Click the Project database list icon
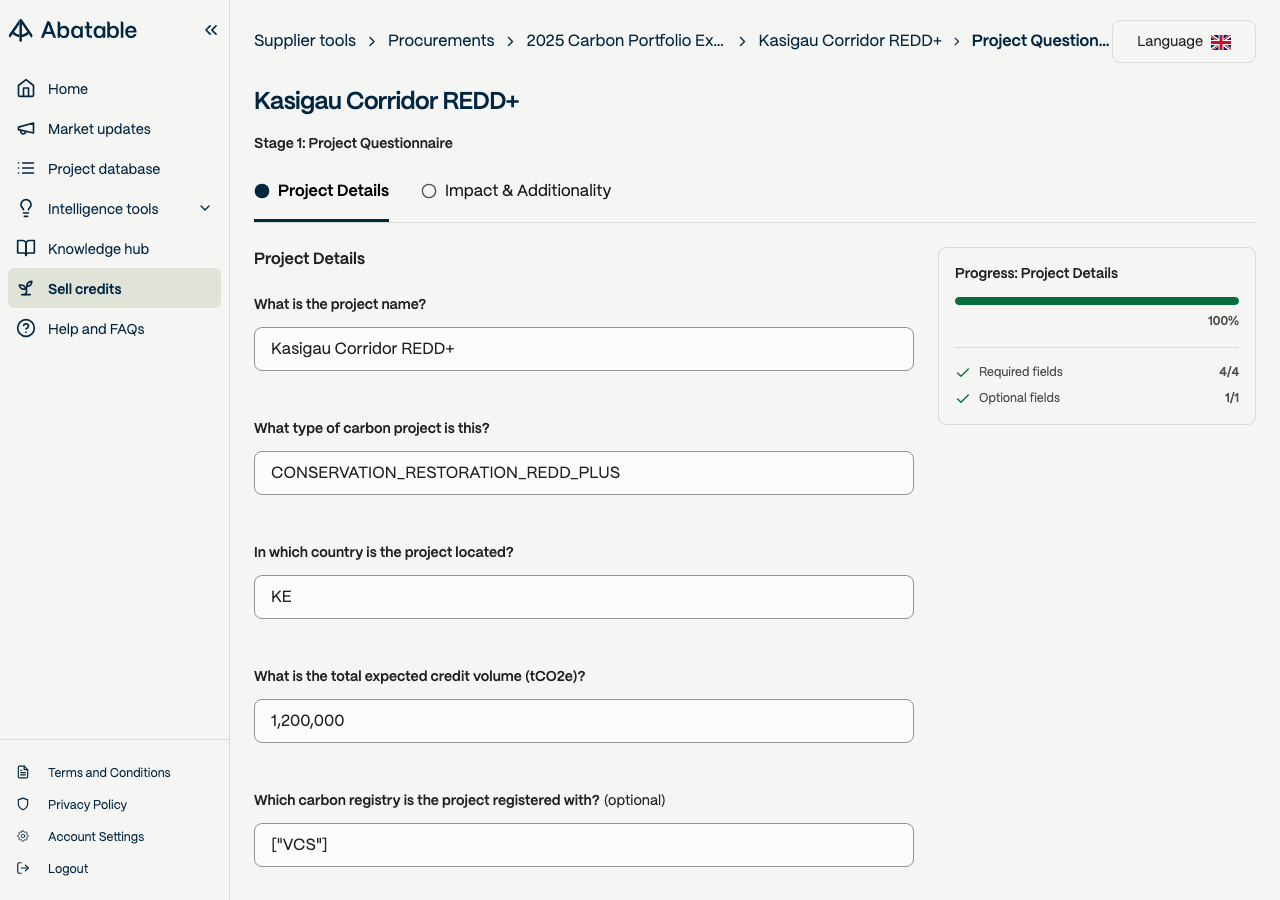 [26, 169]
